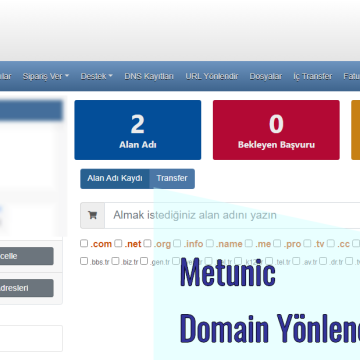The image size is (360, 360).
Task: Open the Destek dropdown menu
Action: tap(97, 76)
